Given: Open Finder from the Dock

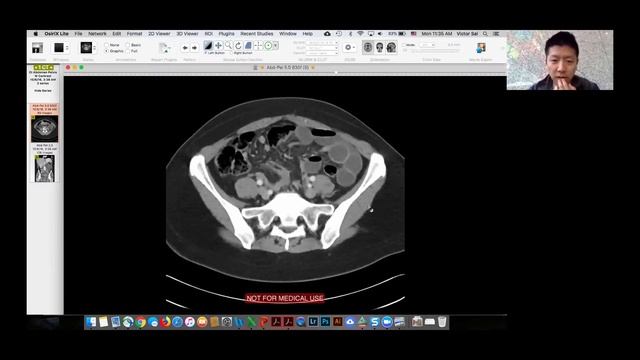Looking at the screenshot, I should [91, 322].
